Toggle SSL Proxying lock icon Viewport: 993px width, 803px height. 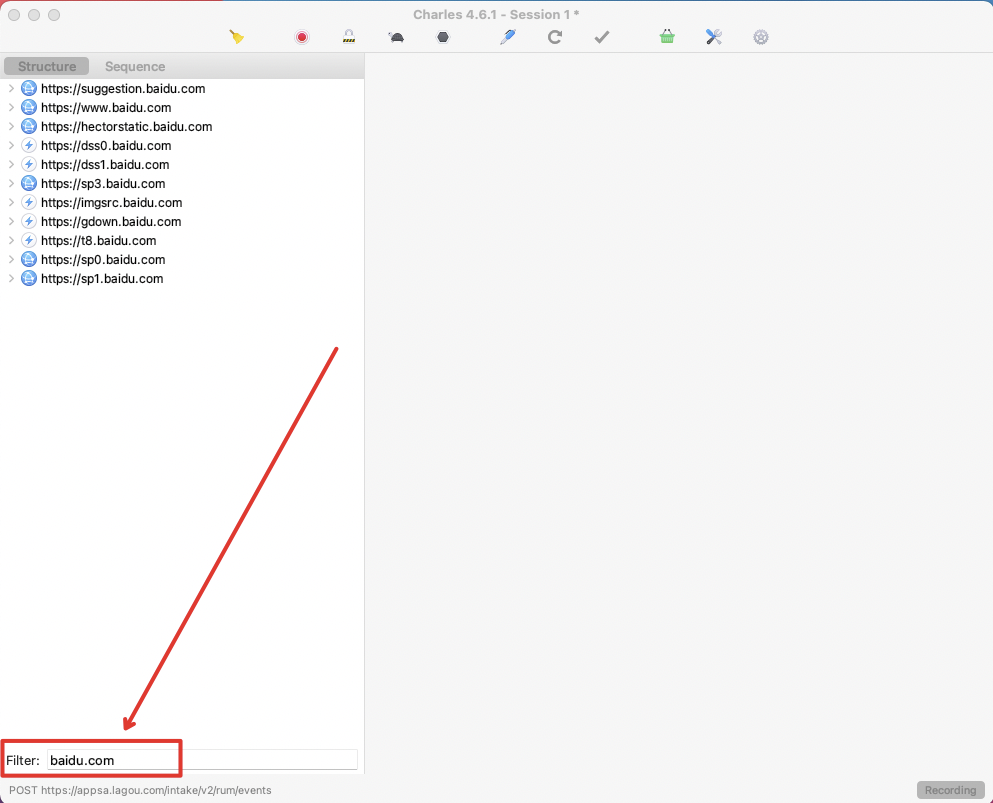point(349,37)
